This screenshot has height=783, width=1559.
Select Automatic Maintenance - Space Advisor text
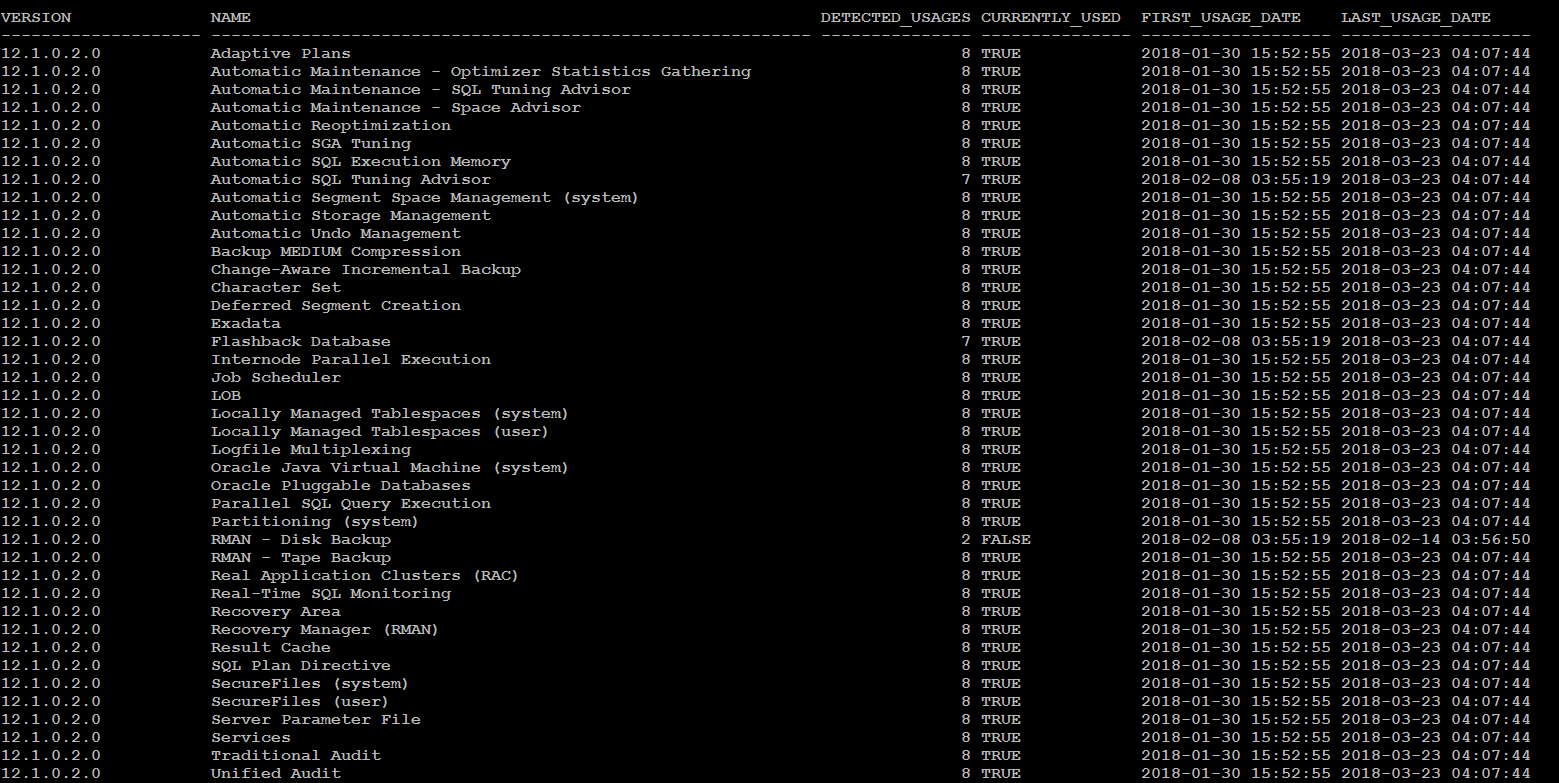click(x=396, y=107)
